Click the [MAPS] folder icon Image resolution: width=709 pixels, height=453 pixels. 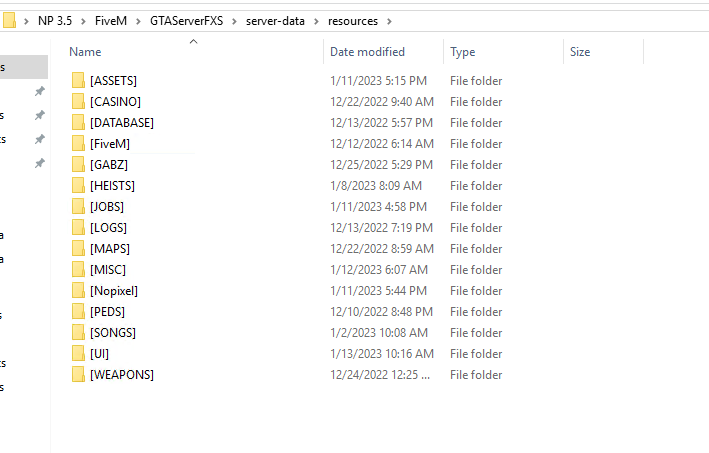click(x=78, y=249)
